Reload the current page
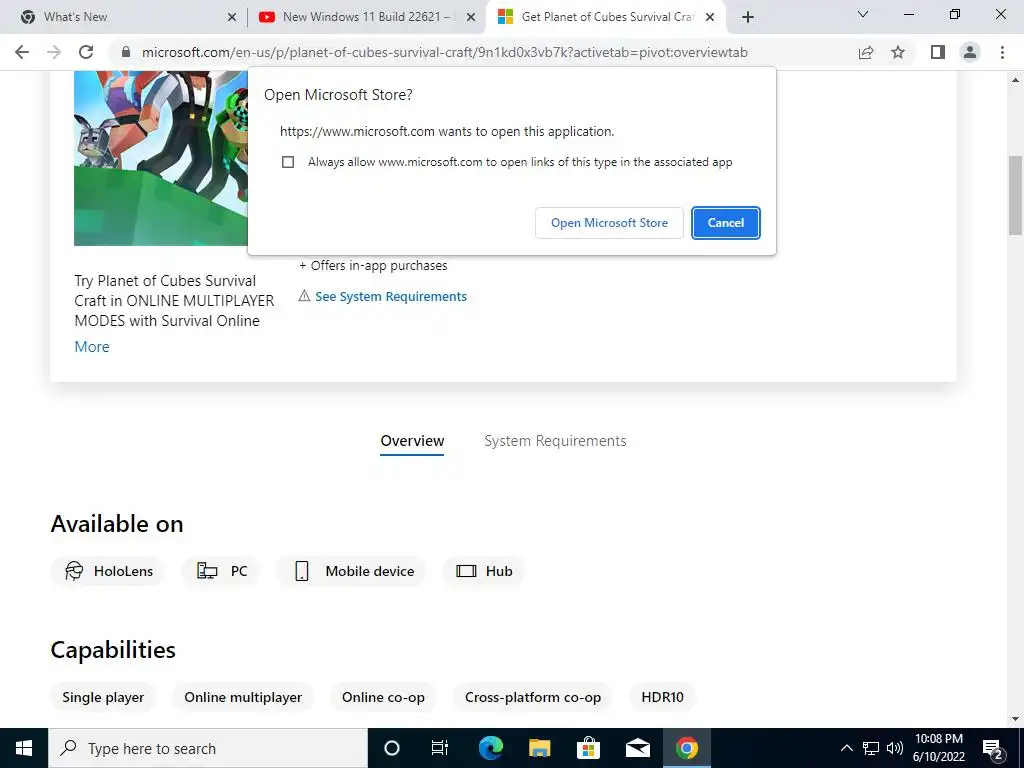This screenshot has width=1024, height=768. (x=86, y=52)
